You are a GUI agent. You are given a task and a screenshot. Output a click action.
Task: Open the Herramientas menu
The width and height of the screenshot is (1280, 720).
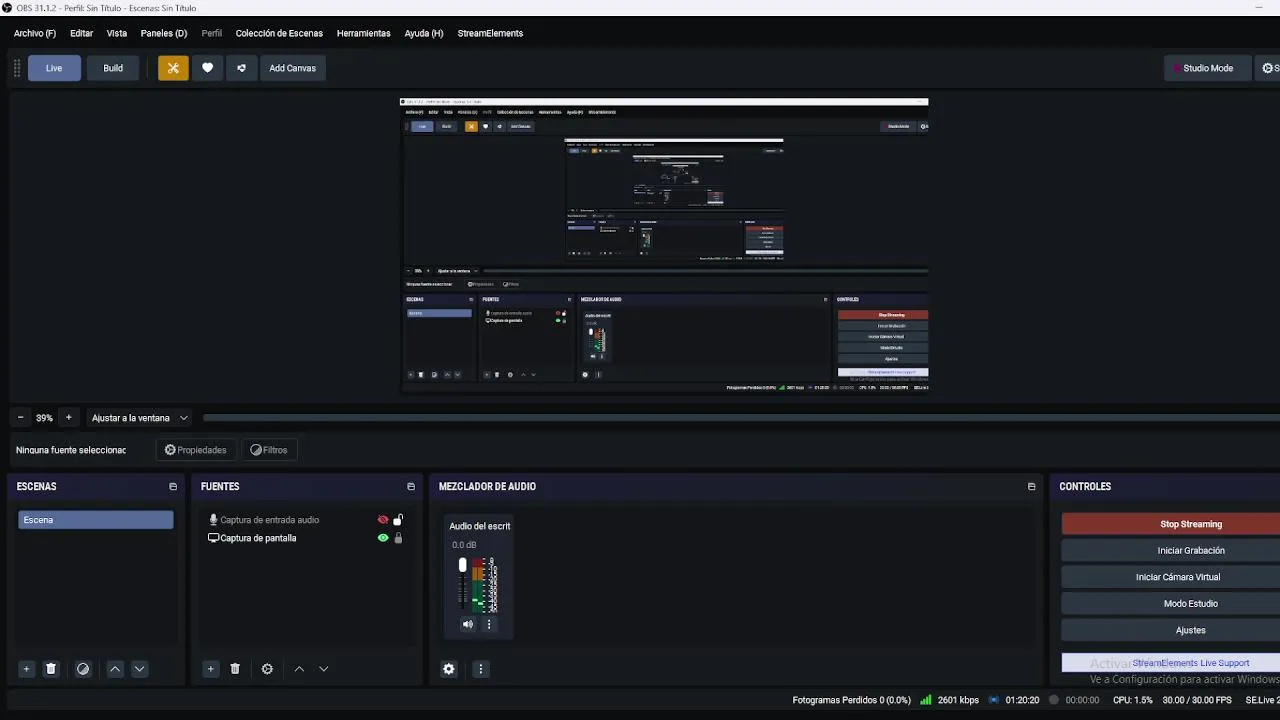point(363,33)
